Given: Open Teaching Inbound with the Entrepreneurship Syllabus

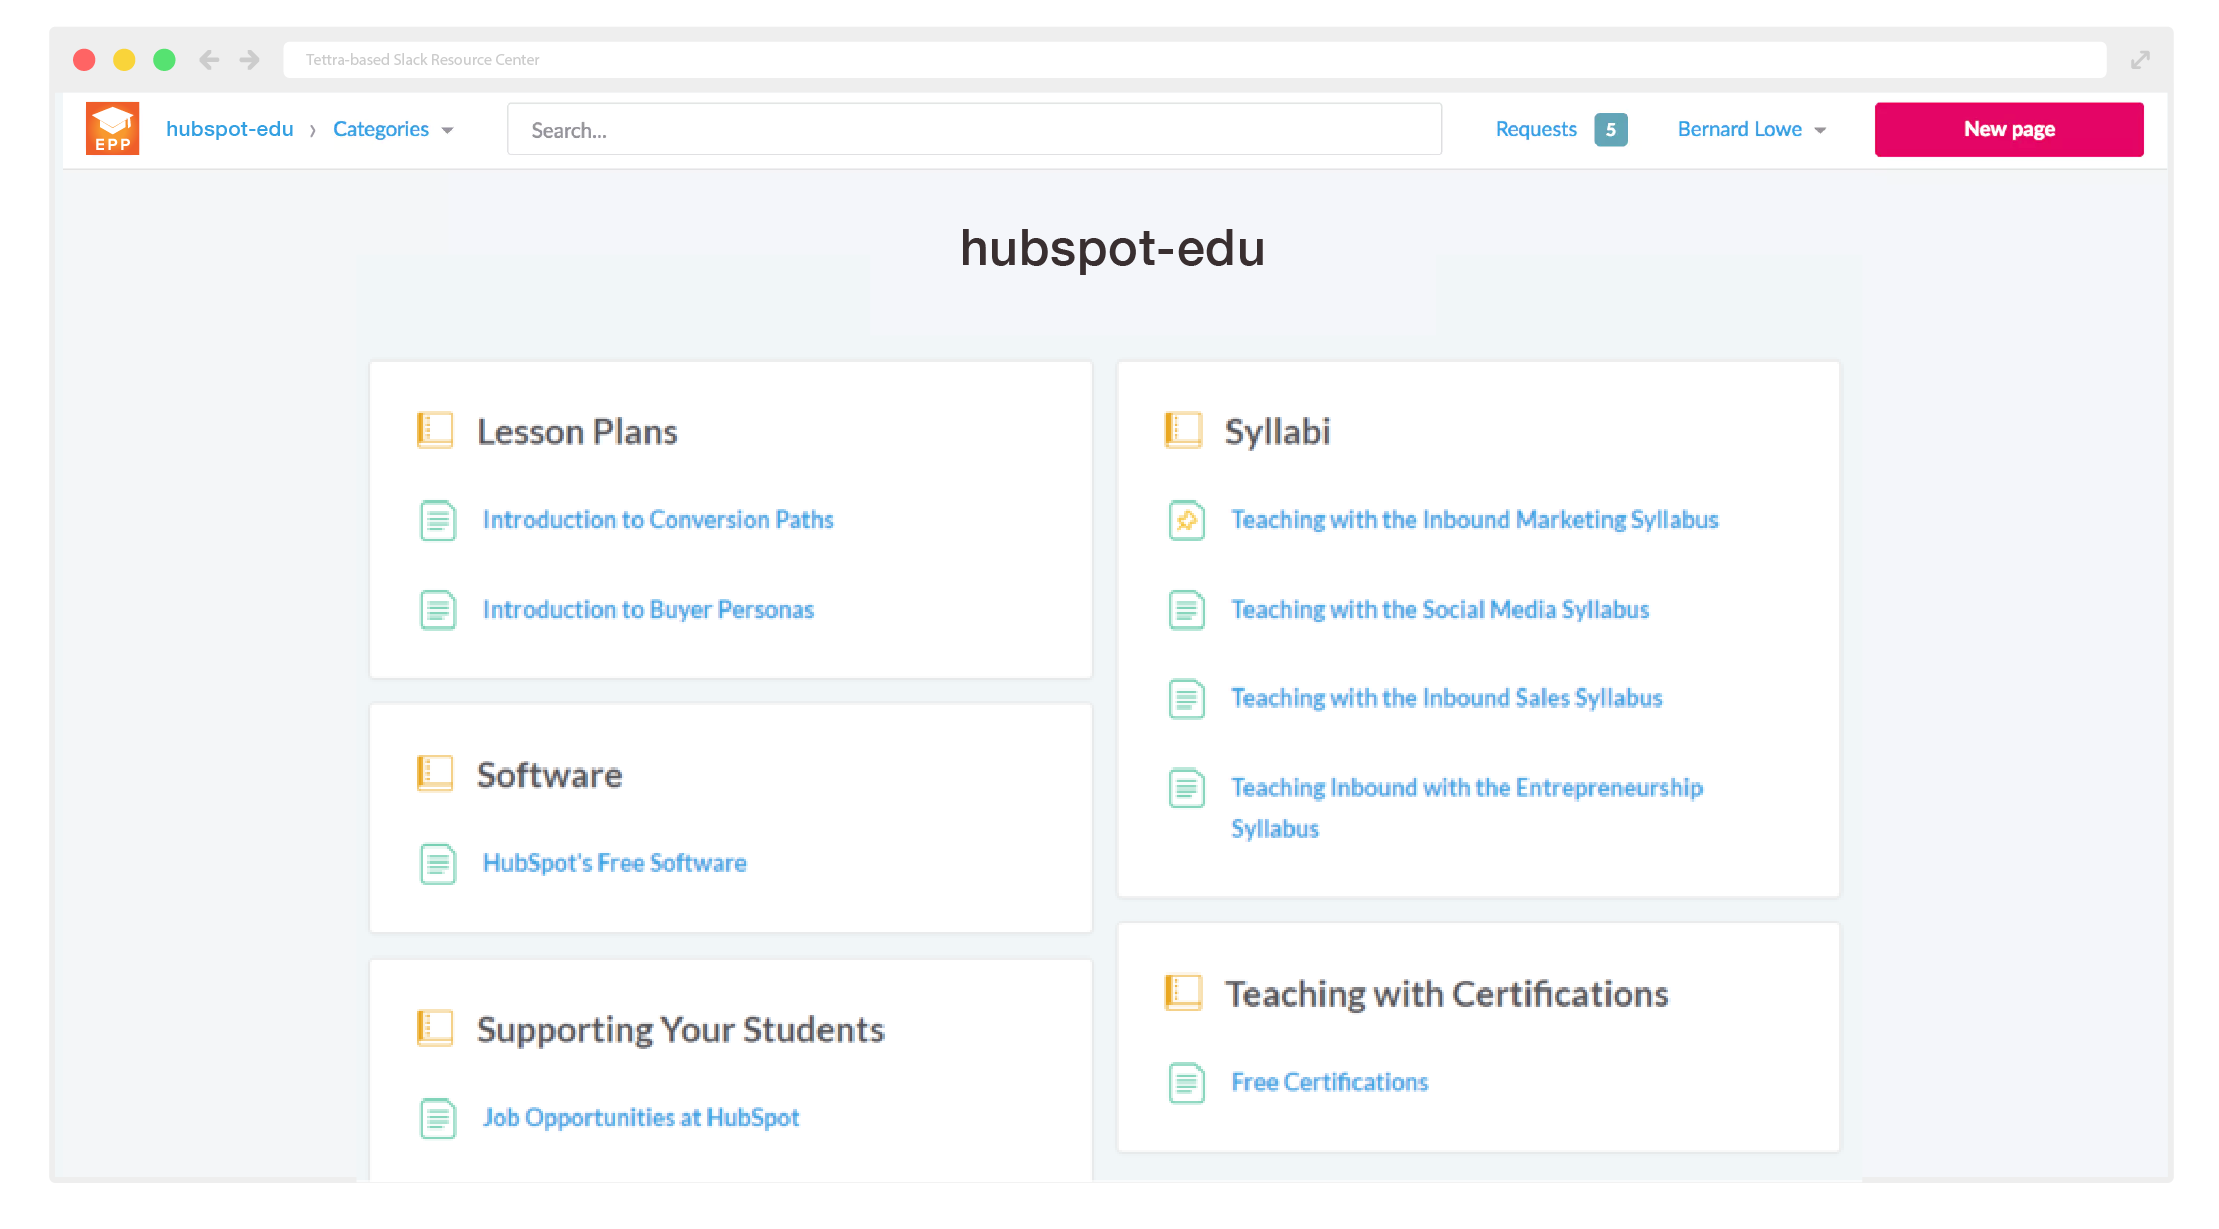Looking at the screenshot, I should point(1466,808).
